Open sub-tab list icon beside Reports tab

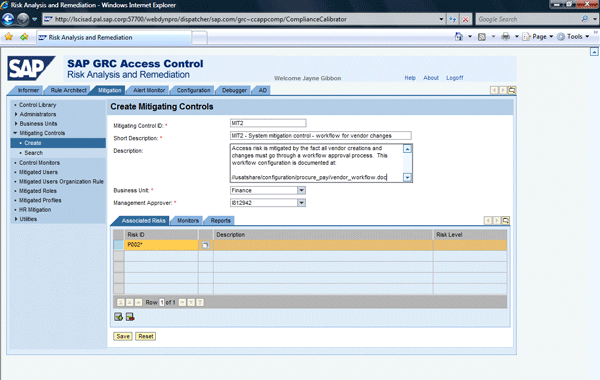[x=505, y=220]
